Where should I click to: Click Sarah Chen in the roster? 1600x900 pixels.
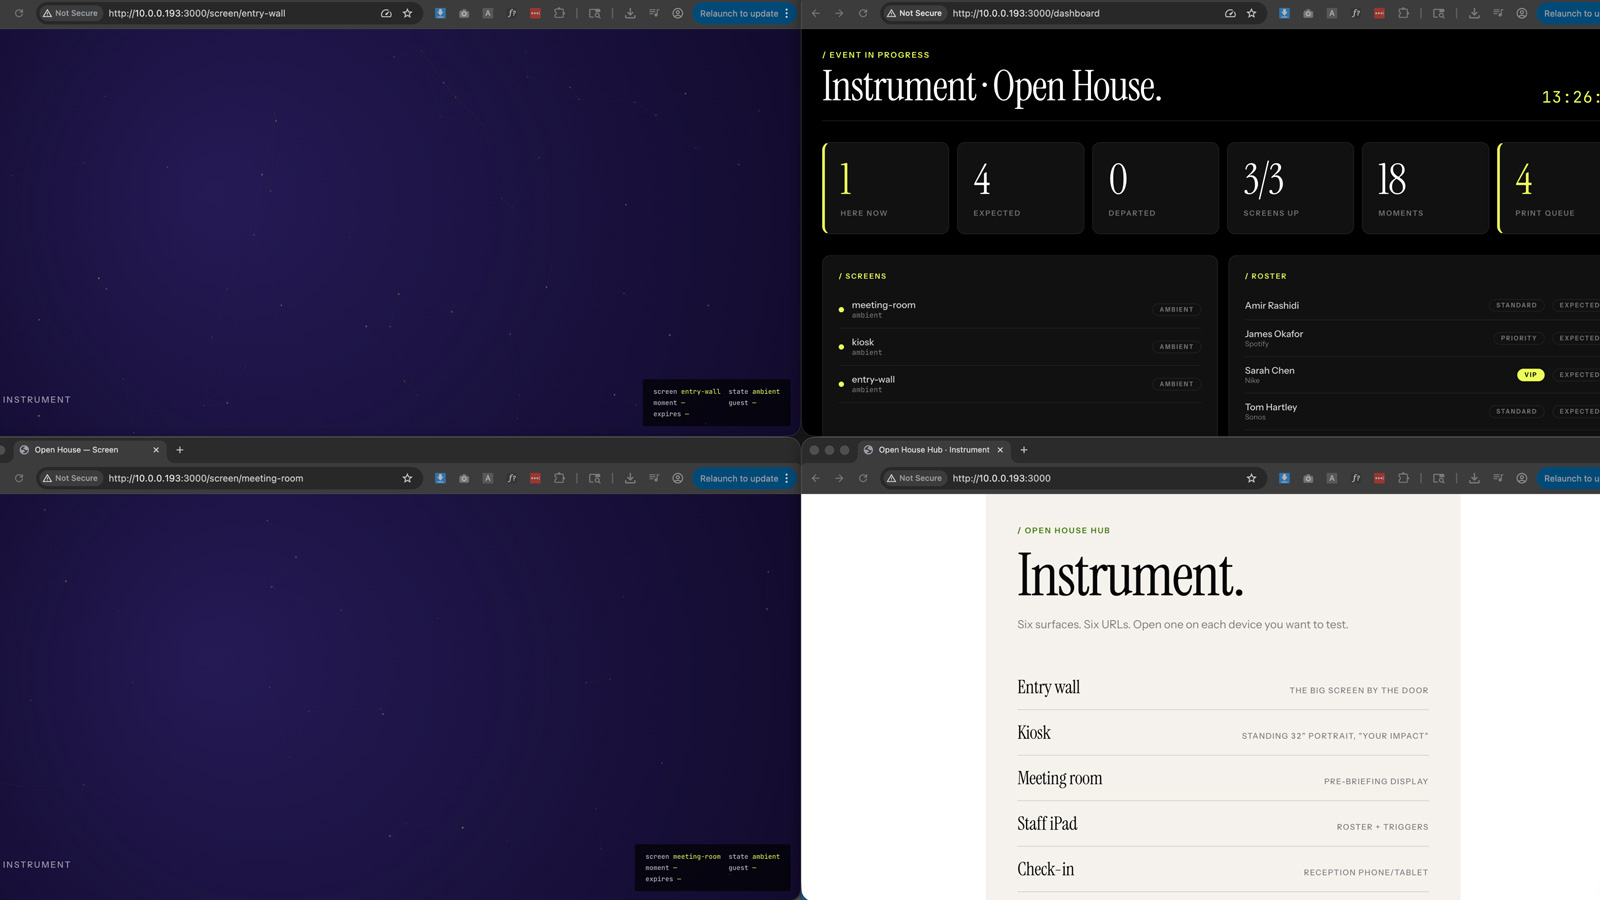pyautogui.click(x=1269, y=370)
